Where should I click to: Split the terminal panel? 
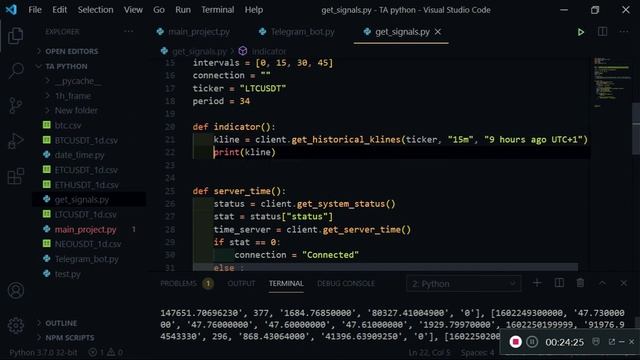pos(559,283)
